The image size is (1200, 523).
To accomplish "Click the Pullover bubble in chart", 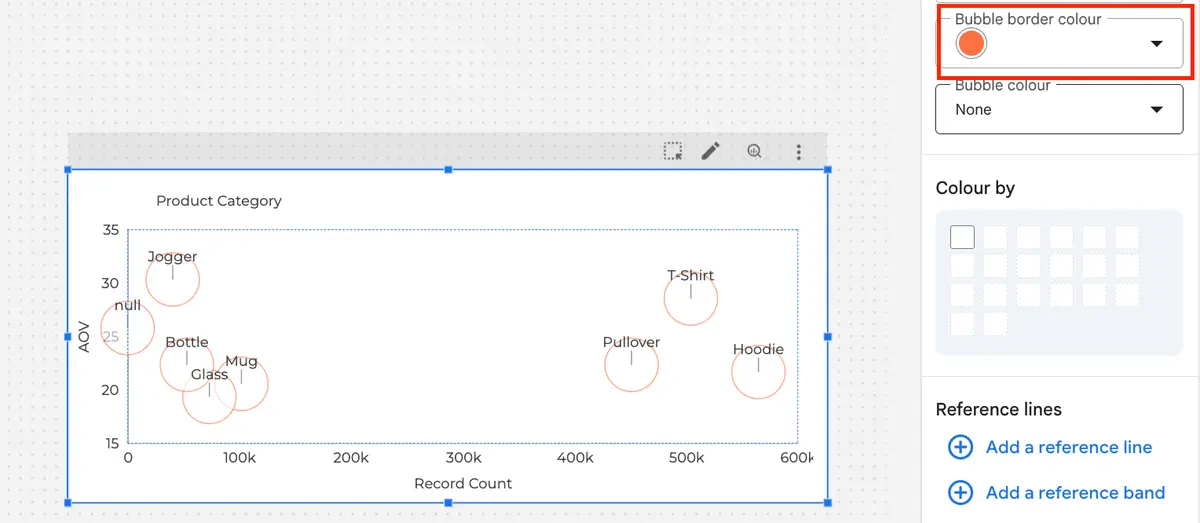I will 632,364.
